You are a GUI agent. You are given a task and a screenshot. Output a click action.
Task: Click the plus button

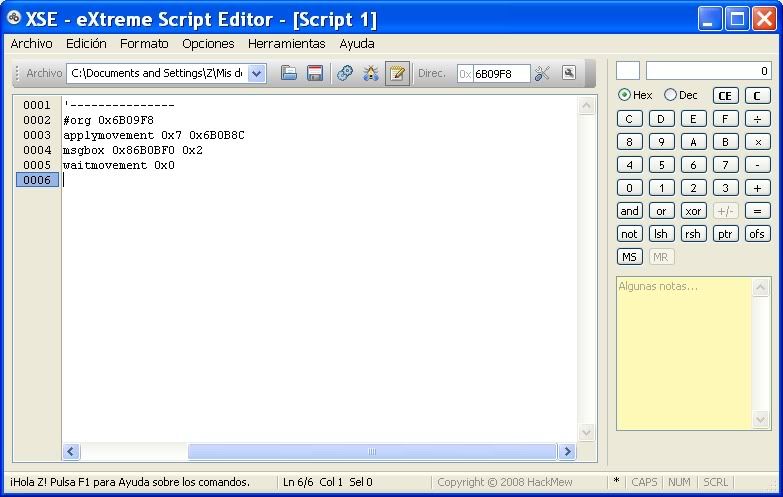[757, 188]
